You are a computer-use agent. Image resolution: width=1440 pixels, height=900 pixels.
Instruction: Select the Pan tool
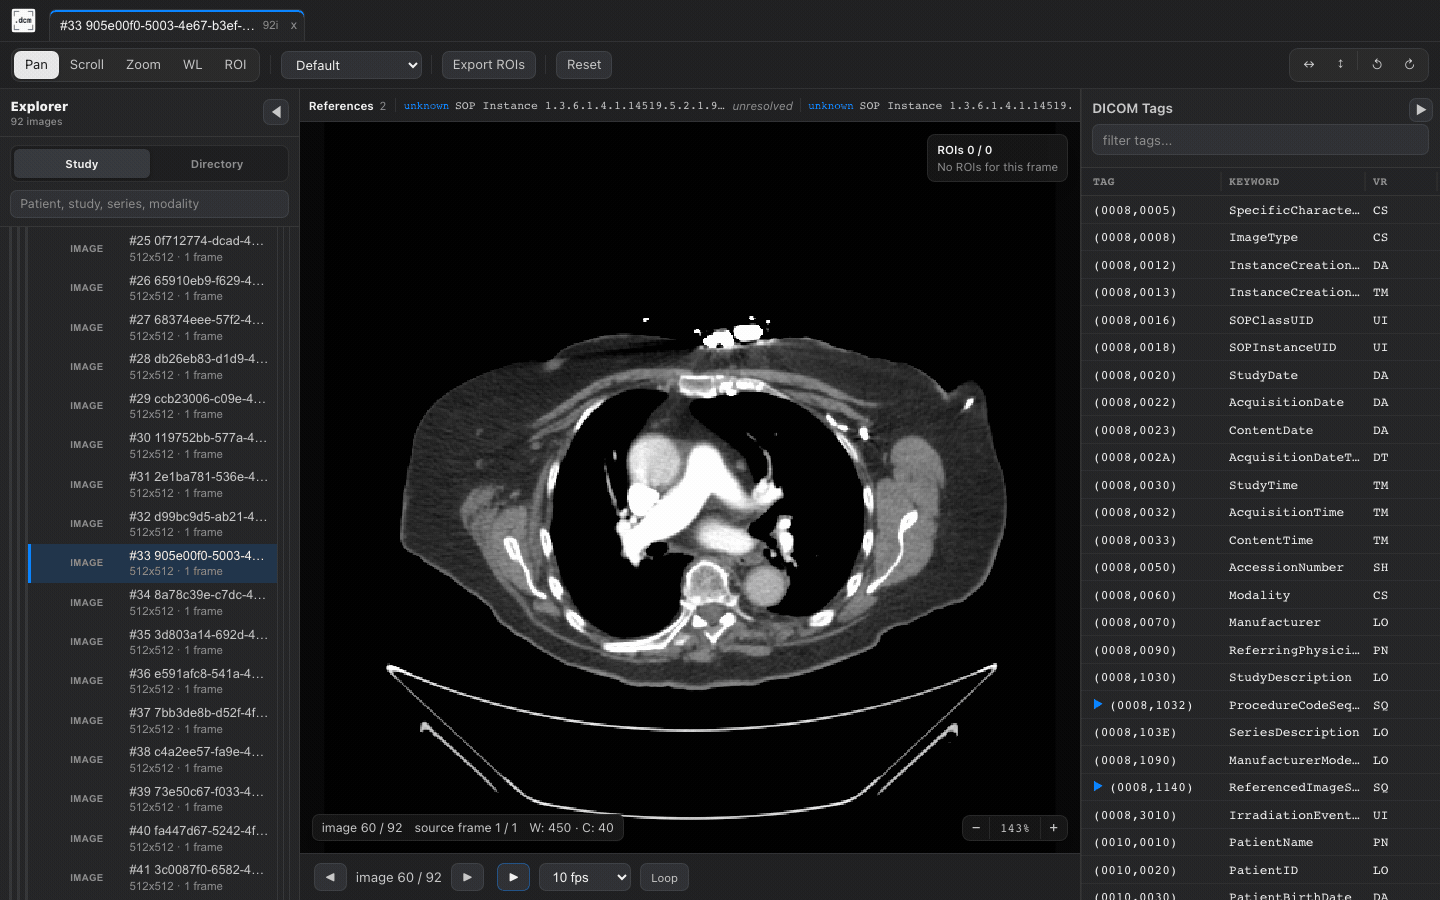coord(36,65)
